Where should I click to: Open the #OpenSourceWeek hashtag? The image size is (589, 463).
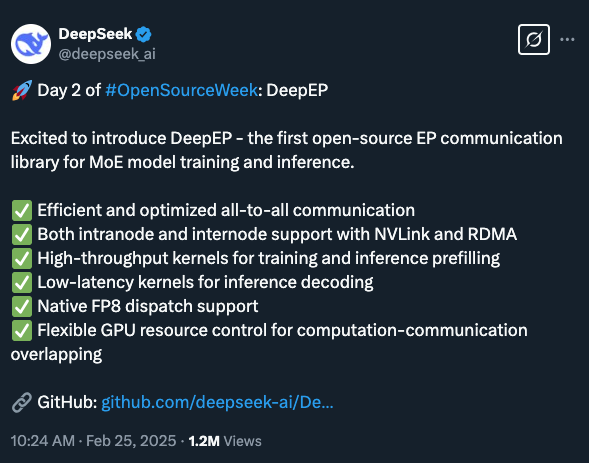(181, 90)
